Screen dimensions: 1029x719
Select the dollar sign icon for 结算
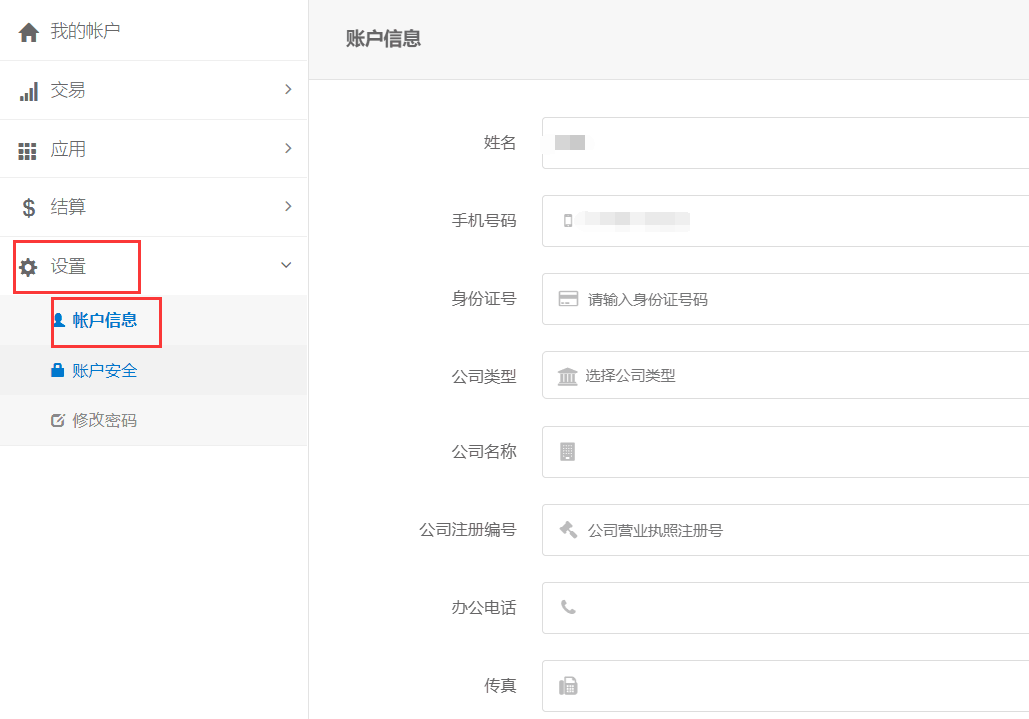click(x=27, y=207)
